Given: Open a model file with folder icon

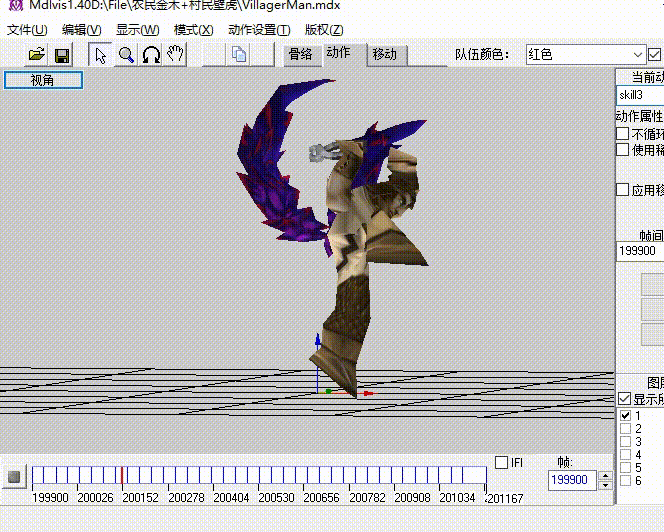Looking at the screenshot, I should 36,55.
